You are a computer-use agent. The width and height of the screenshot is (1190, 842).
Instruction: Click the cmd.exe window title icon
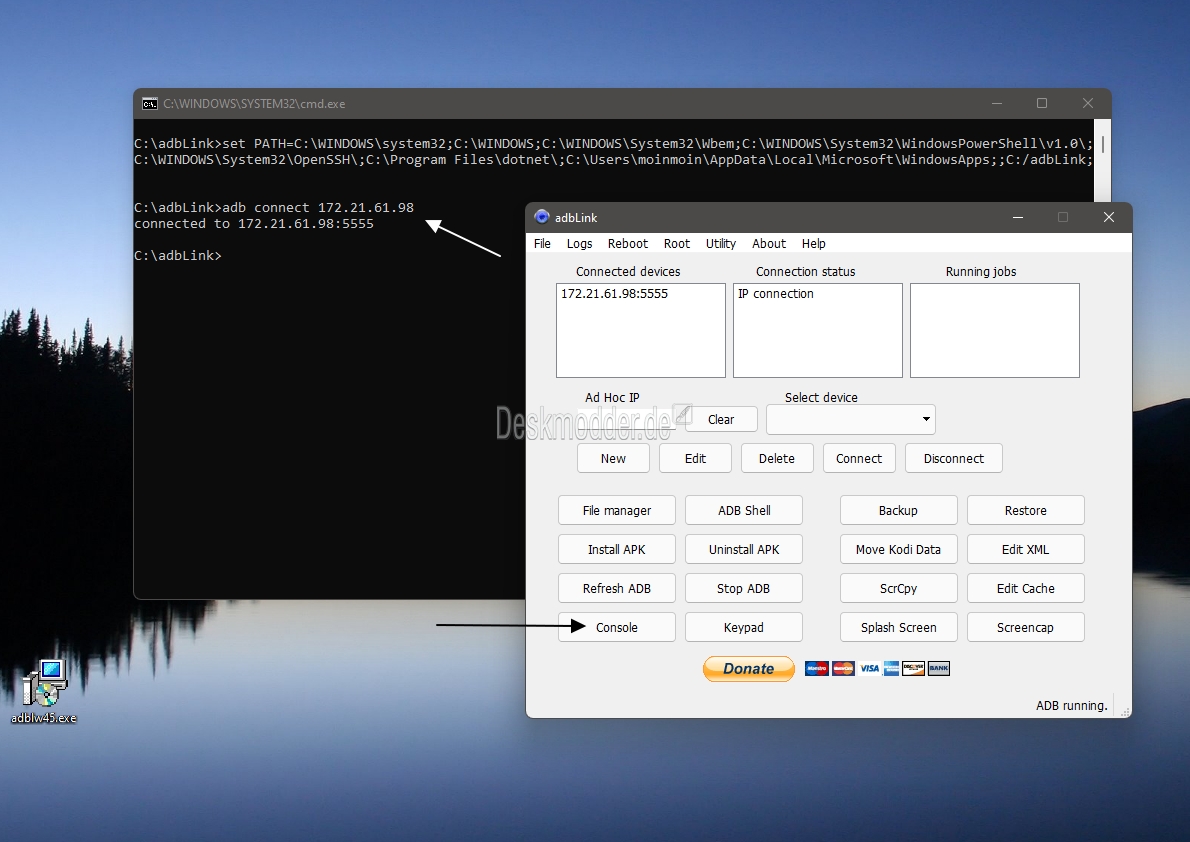[150, 103]
